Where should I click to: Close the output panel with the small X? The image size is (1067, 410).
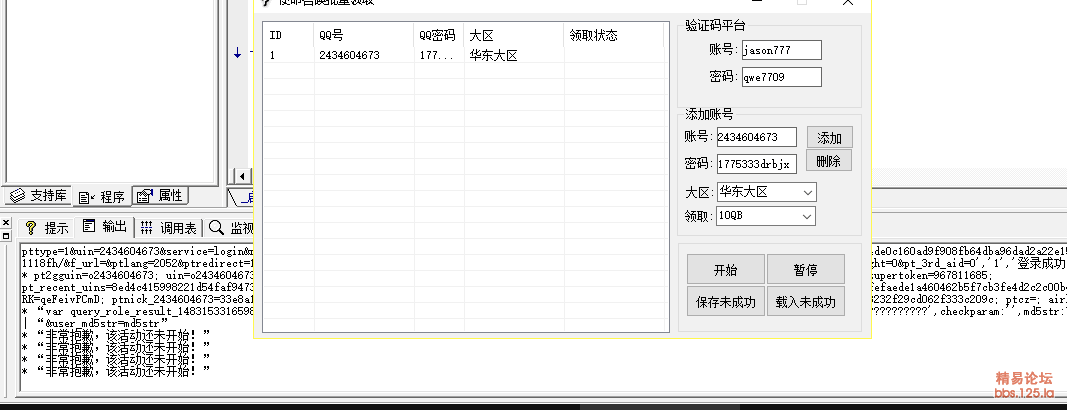click(x=6, y=222)
